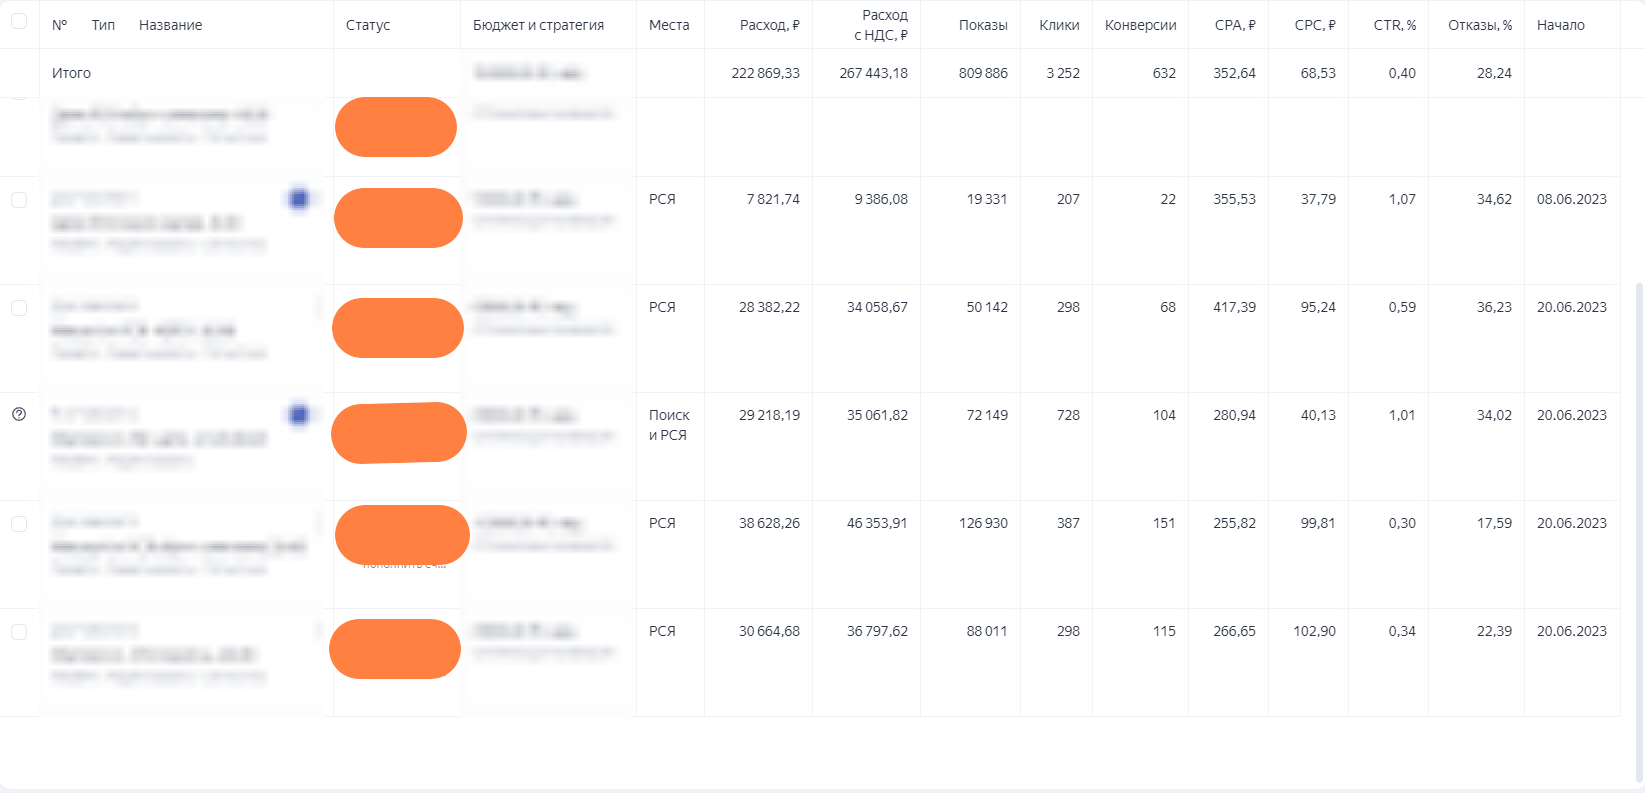Sort by the Места column header
This screenshot has width=1645, height=793.
pyautogui.click(x=669, y=25)
